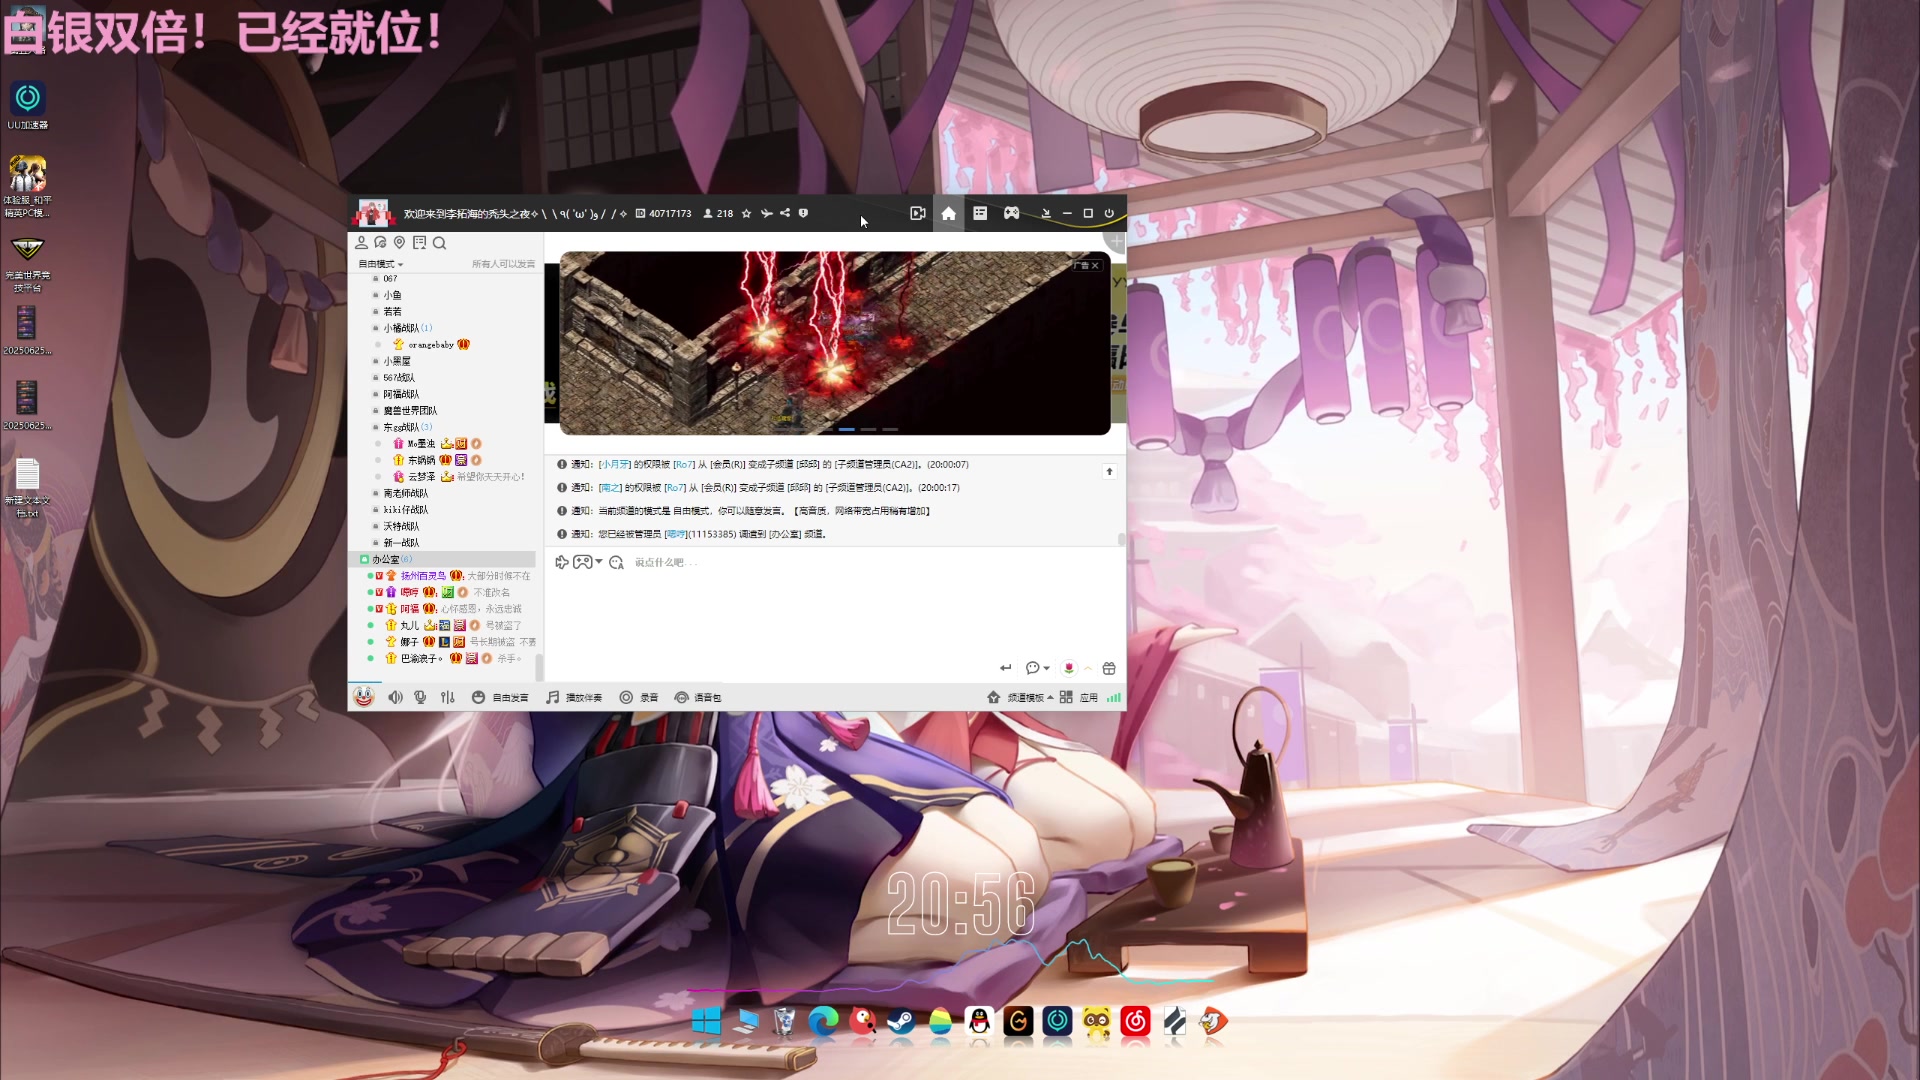This screenshot has height=1080, width=1920.
Task: Click the round plus button above the ad
Action: (1116, 242)
